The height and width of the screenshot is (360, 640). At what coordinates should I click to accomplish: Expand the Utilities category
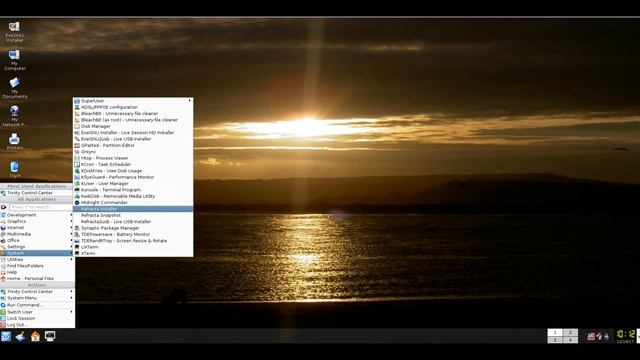click(37, 260)
